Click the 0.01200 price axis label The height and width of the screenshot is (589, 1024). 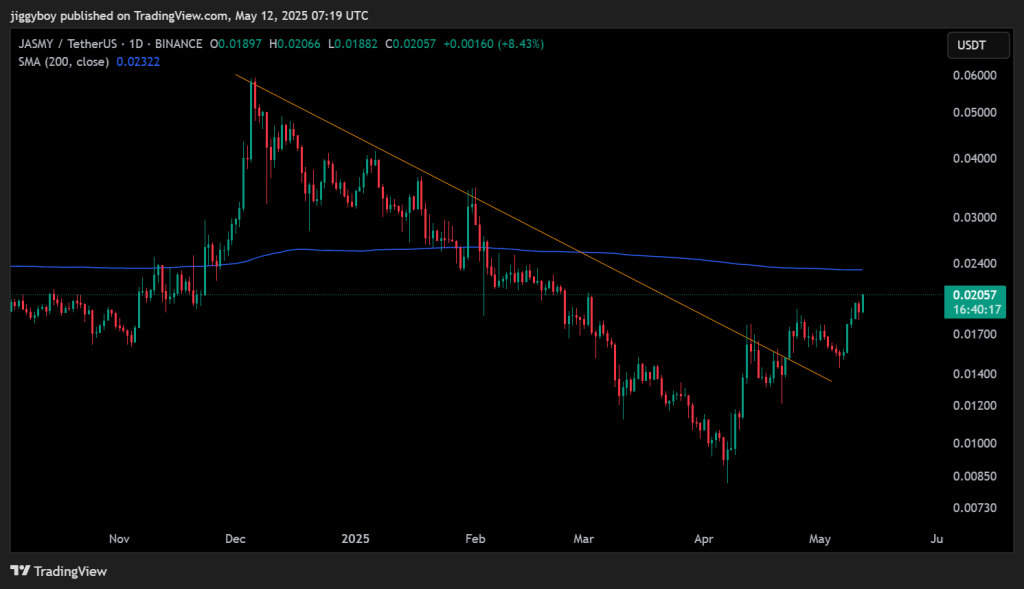coord(974,406)
